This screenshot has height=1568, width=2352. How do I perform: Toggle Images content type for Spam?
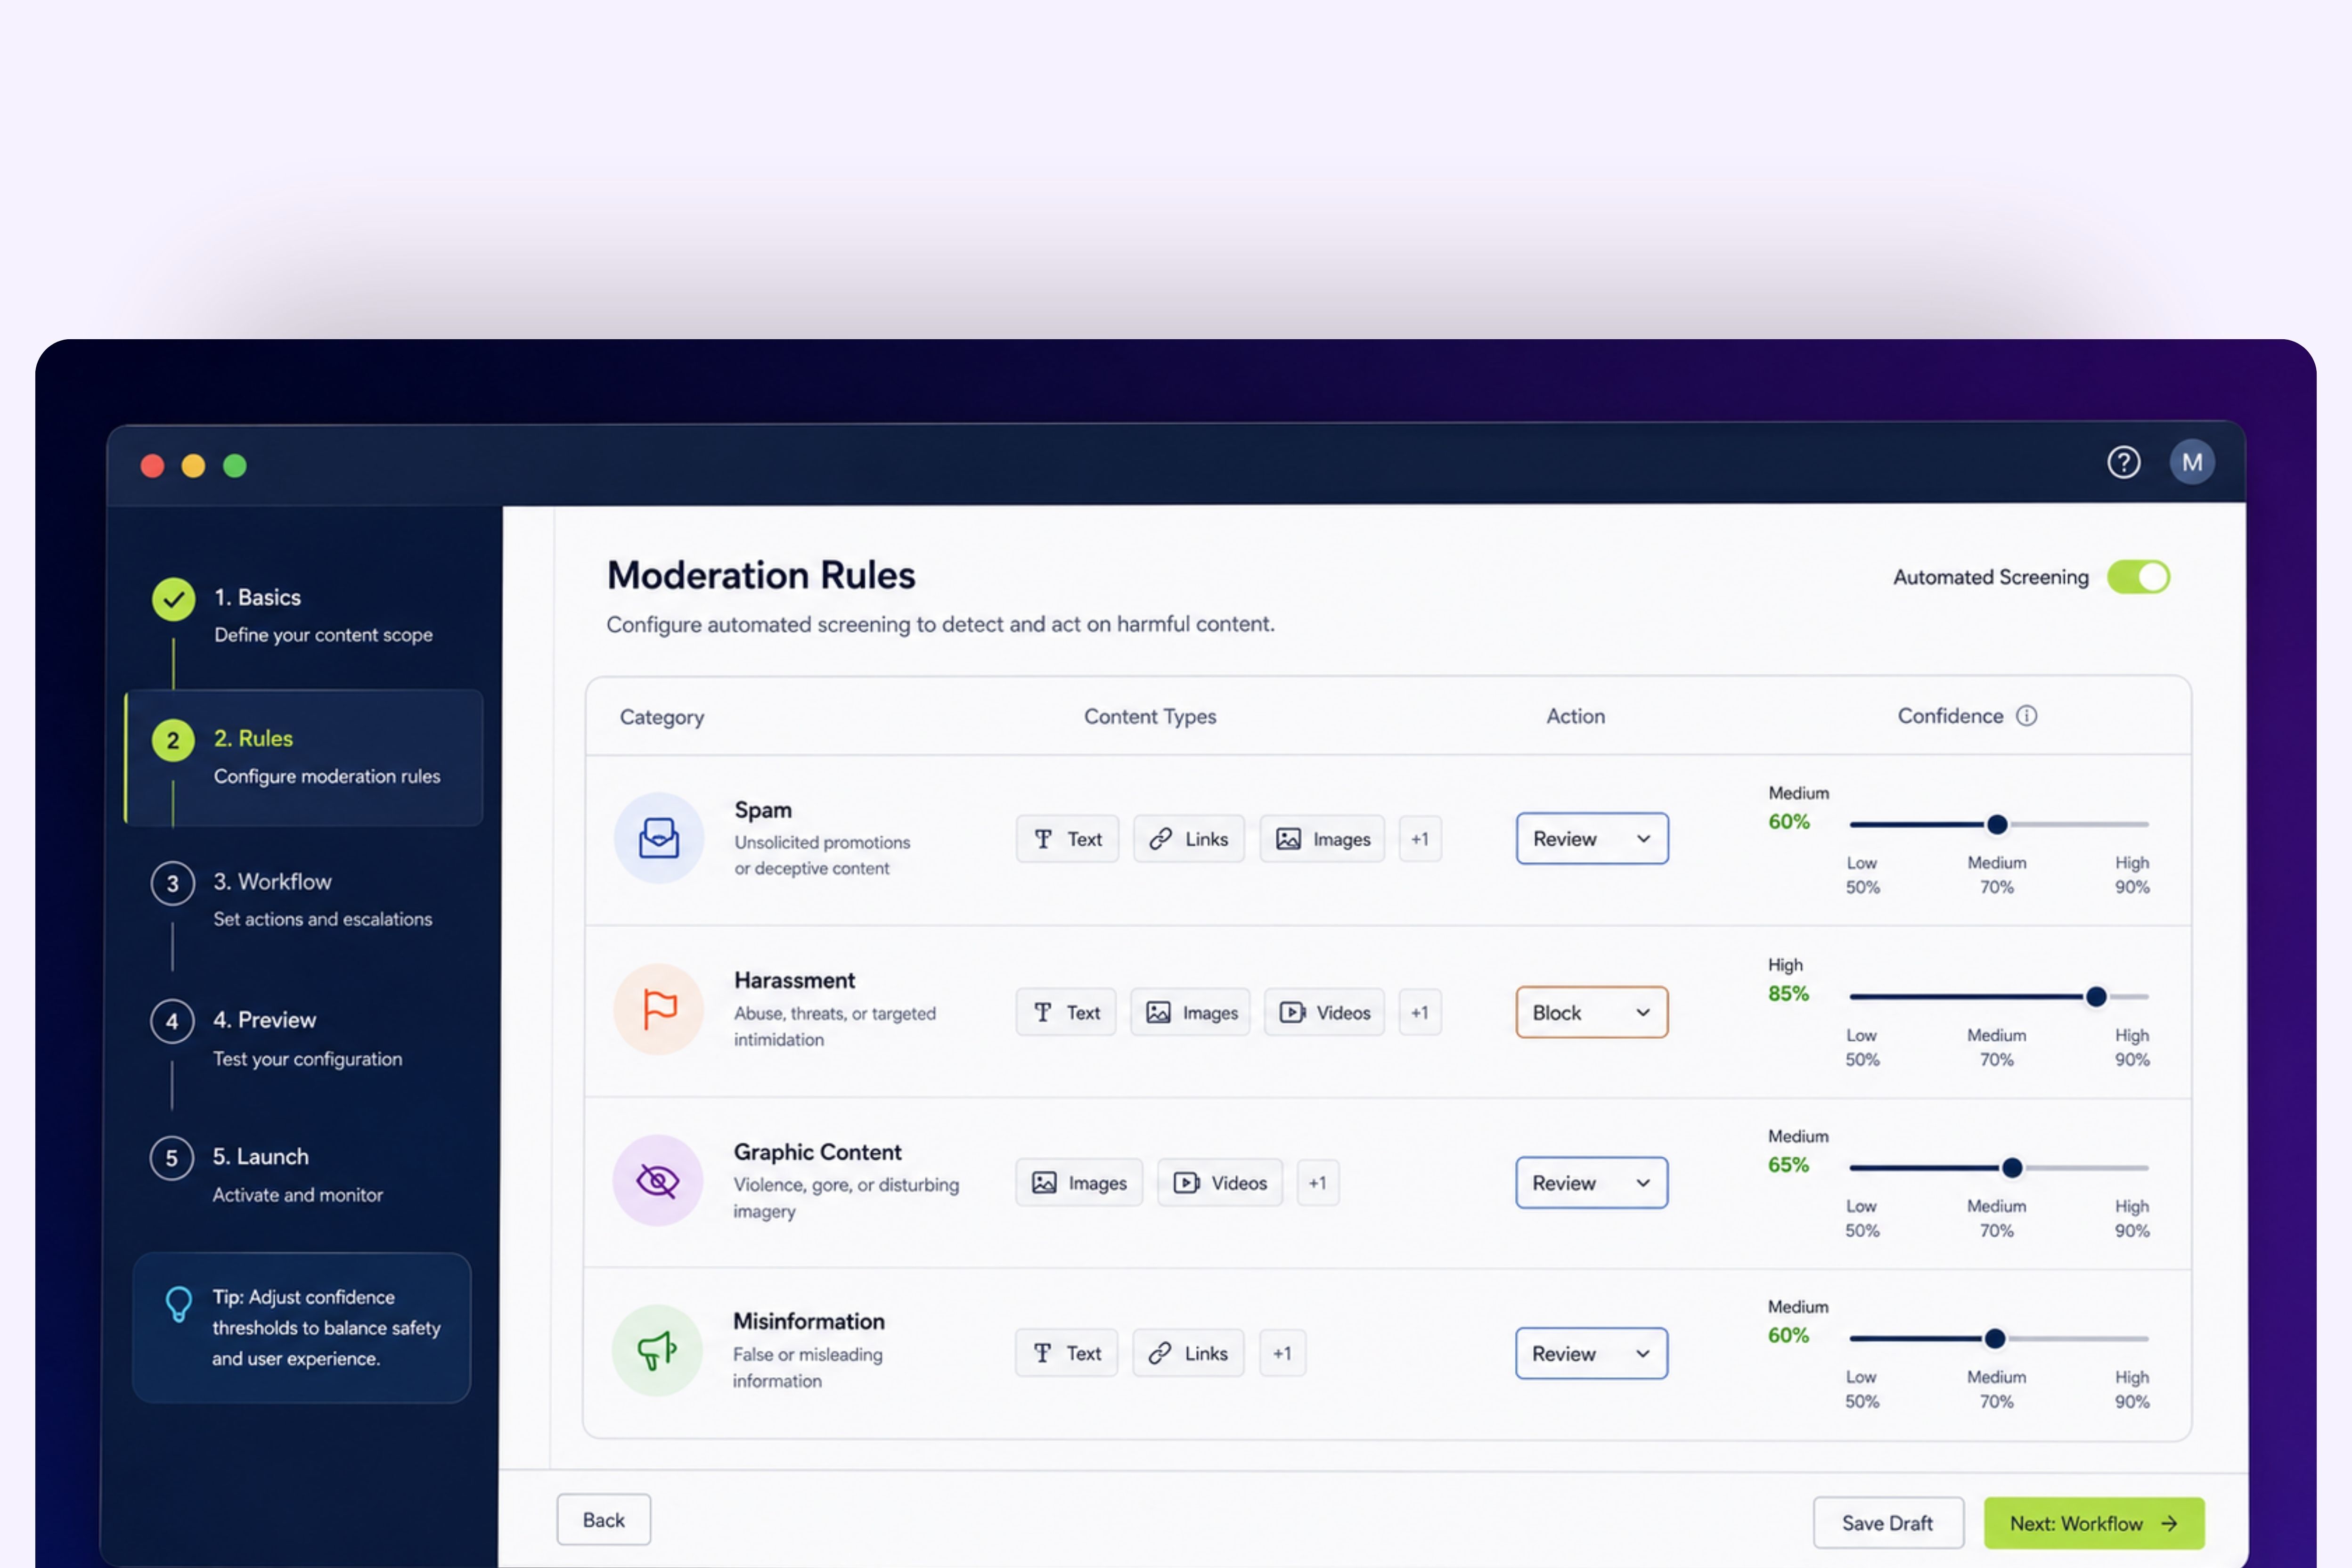click(1322, 839)
